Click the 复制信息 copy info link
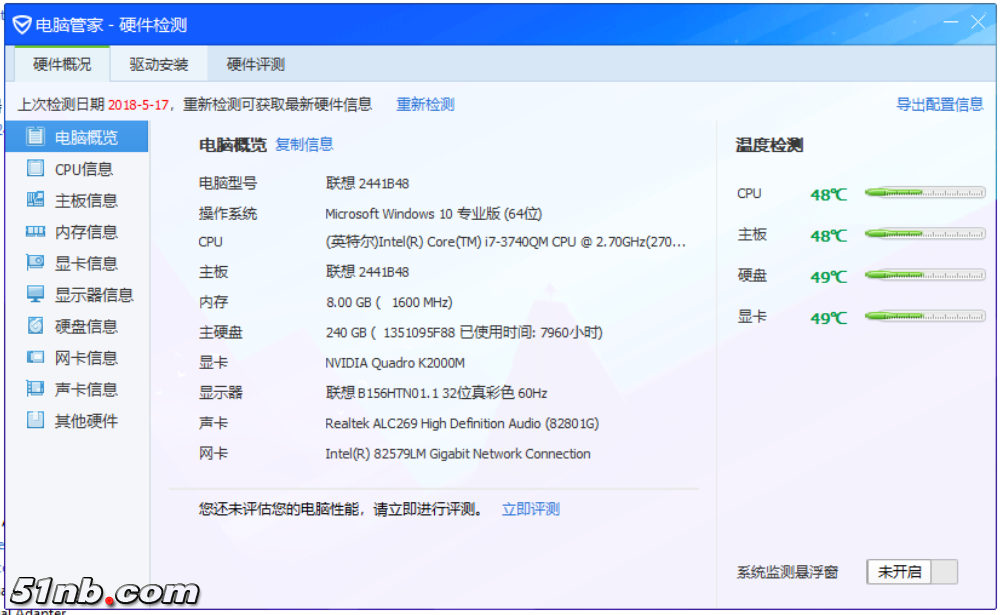1002x615 pixels. point(304,144)
